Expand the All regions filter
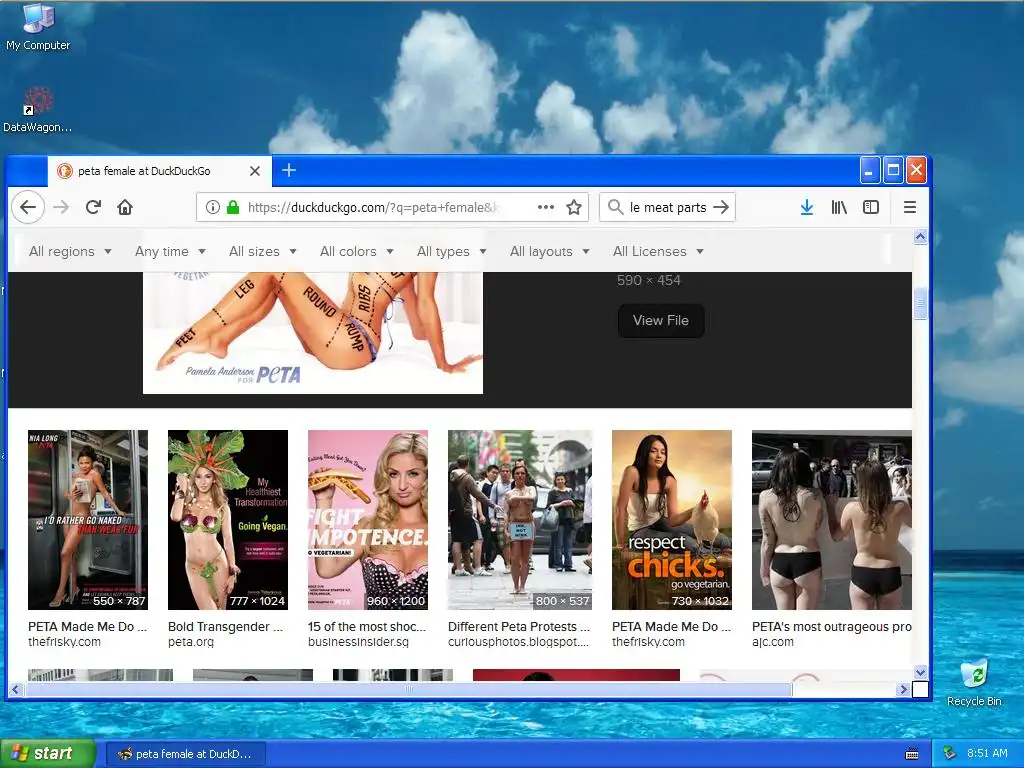Image resolution: width=1024 pixels, height=768 pixels. 71,251
